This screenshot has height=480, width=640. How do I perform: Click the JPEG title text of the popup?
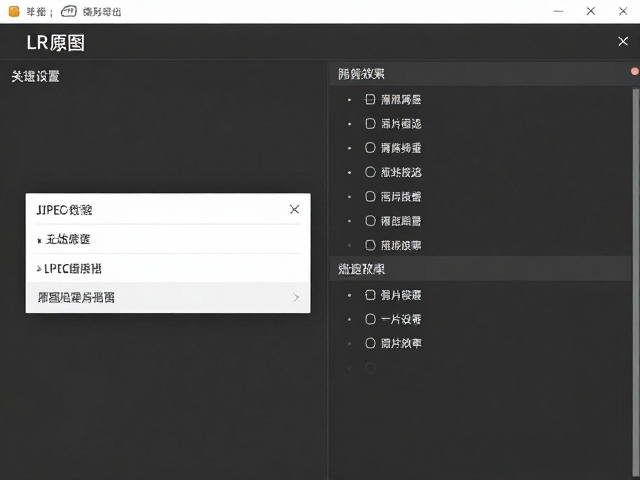tap(64, 210)
